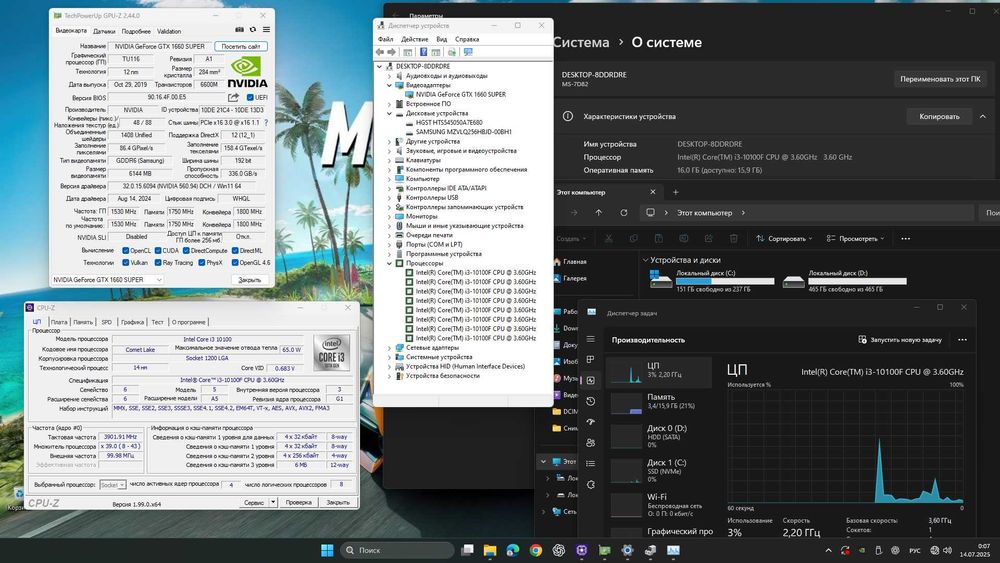Viewport: 1000px width, 563px height.
Task: Switch to the Подробнее tab in GPU-Z
Action: coord(136,31)
